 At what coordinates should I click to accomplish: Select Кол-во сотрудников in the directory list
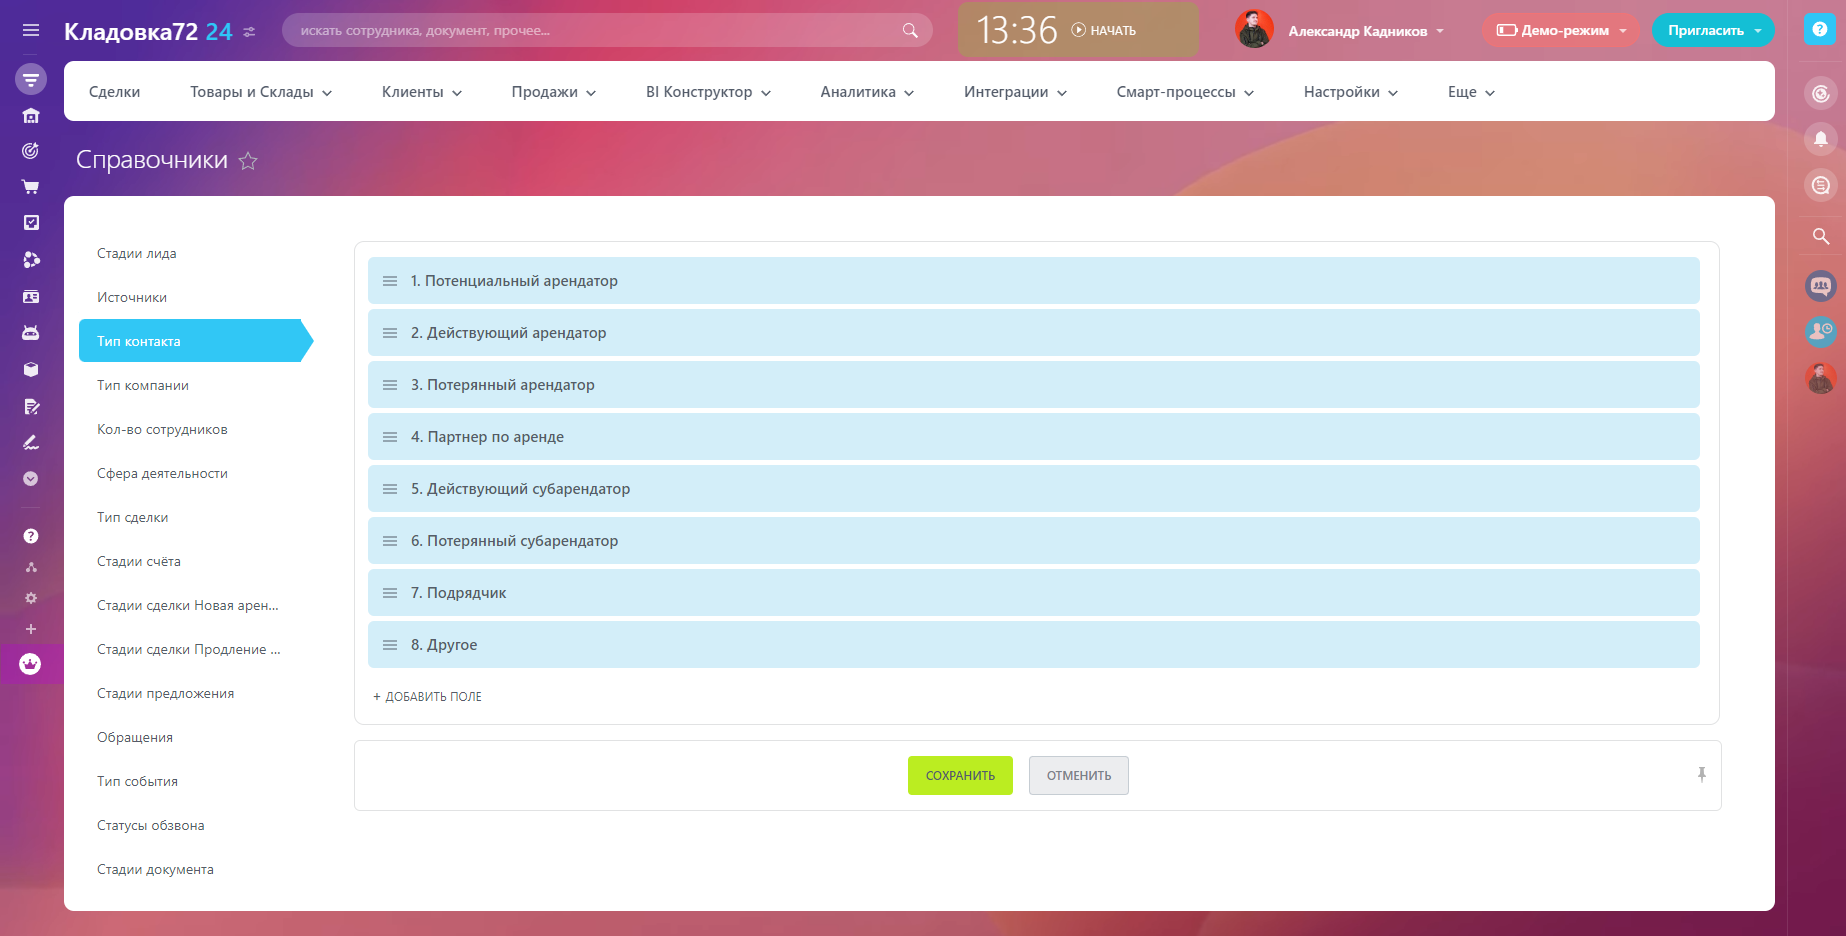tap(162, 429)
